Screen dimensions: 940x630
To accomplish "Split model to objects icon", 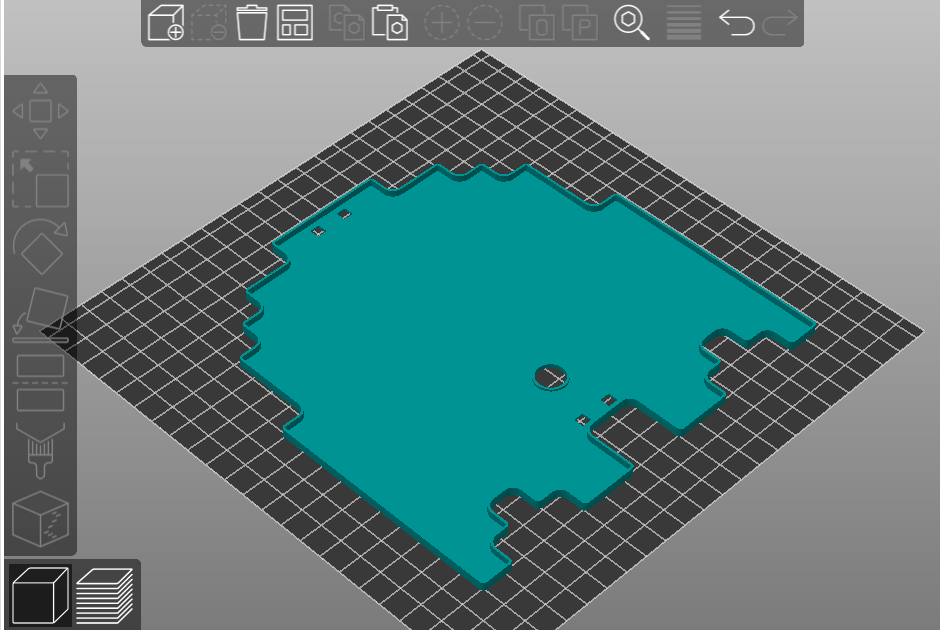I will pos(537,23).
